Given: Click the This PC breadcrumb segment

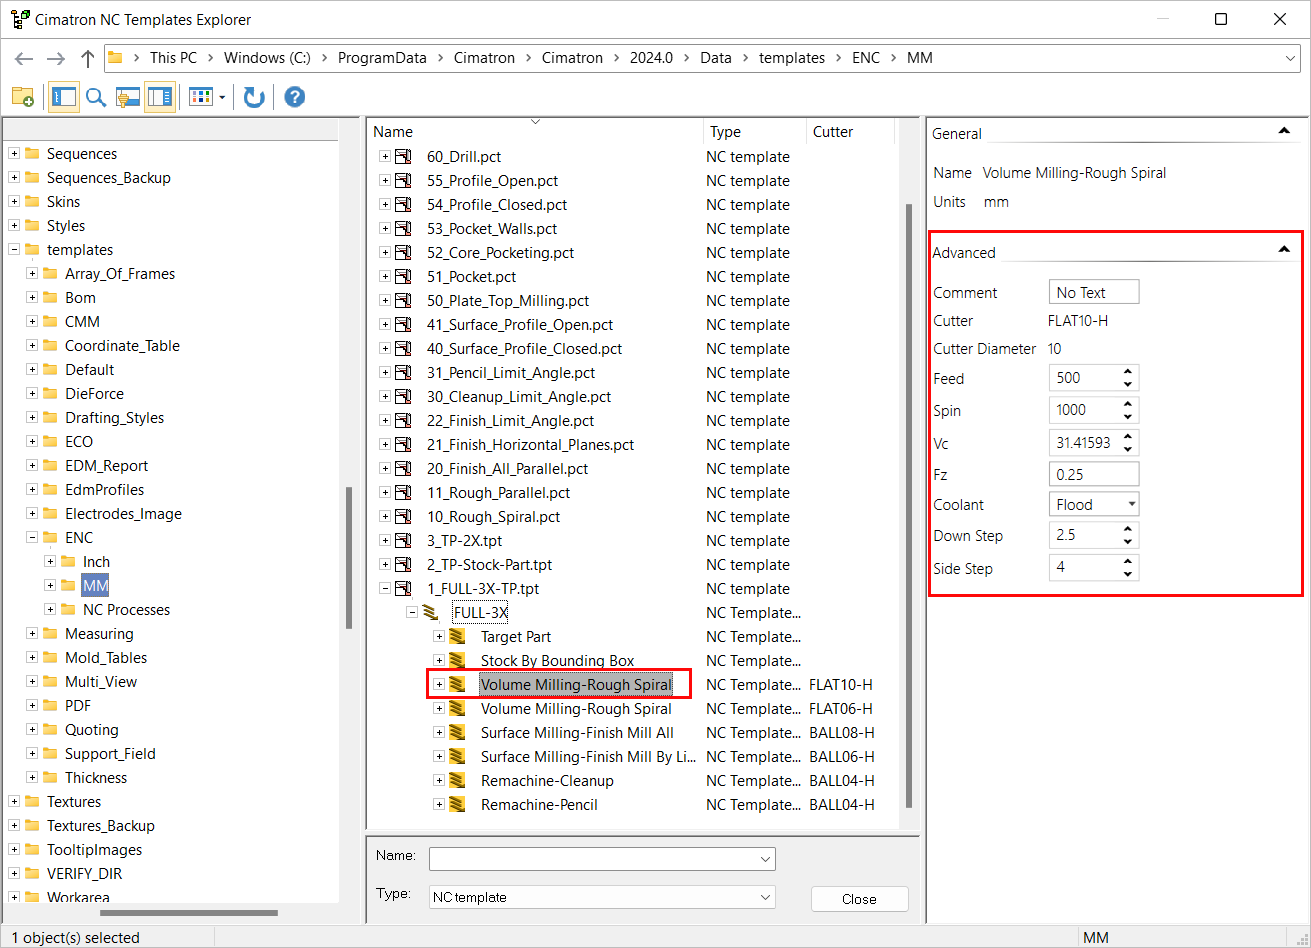Looking at the screenshot, I should tap(173, 58).
